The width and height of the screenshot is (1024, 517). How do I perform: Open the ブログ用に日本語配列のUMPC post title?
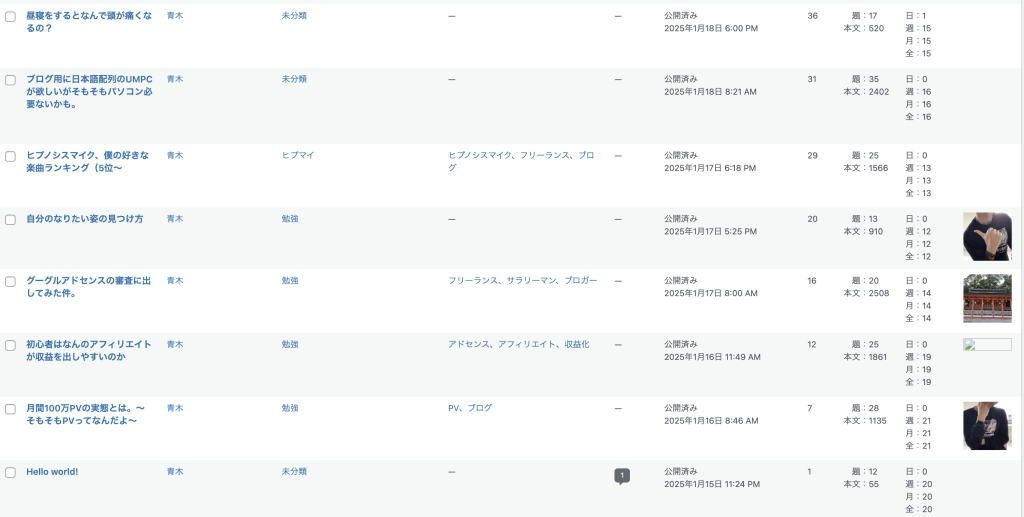[x=89, y=79]
